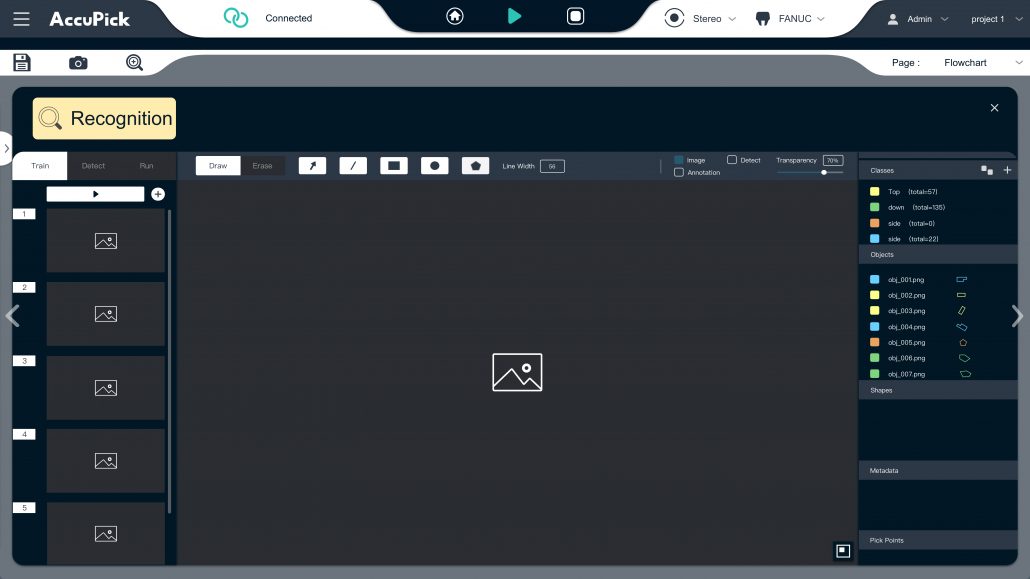Add a new class with plus icon
The height and width of the screenshot is (579, 1030).
pos(1007,171)
